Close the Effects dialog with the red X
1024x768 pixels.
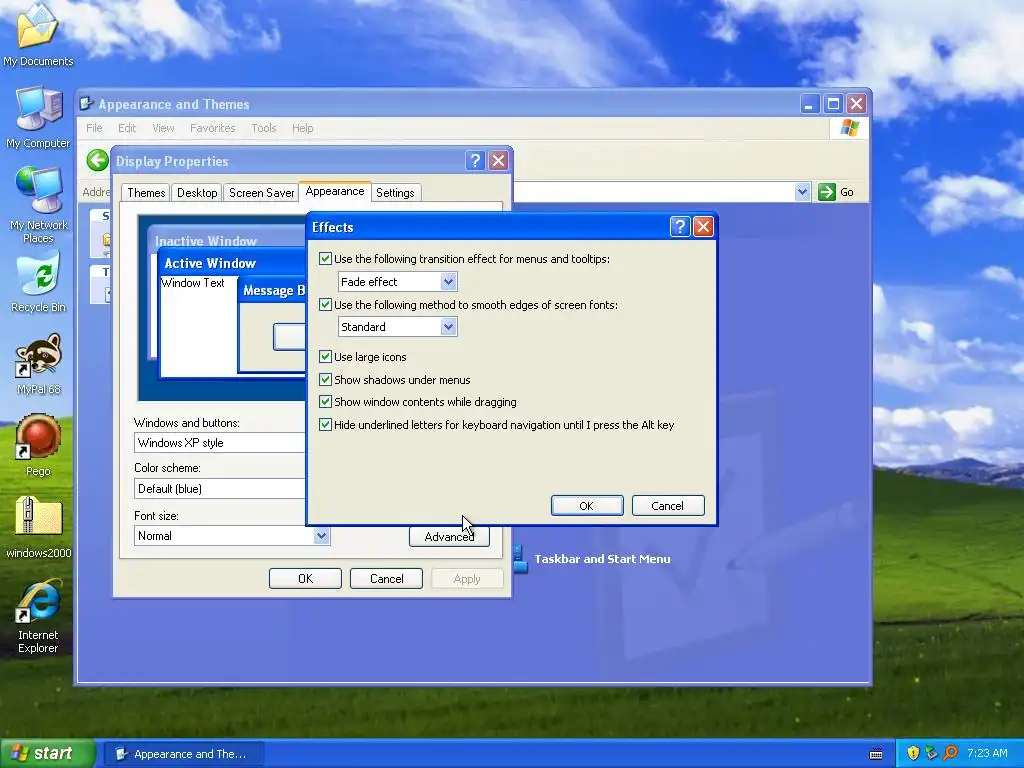point(703,227)
